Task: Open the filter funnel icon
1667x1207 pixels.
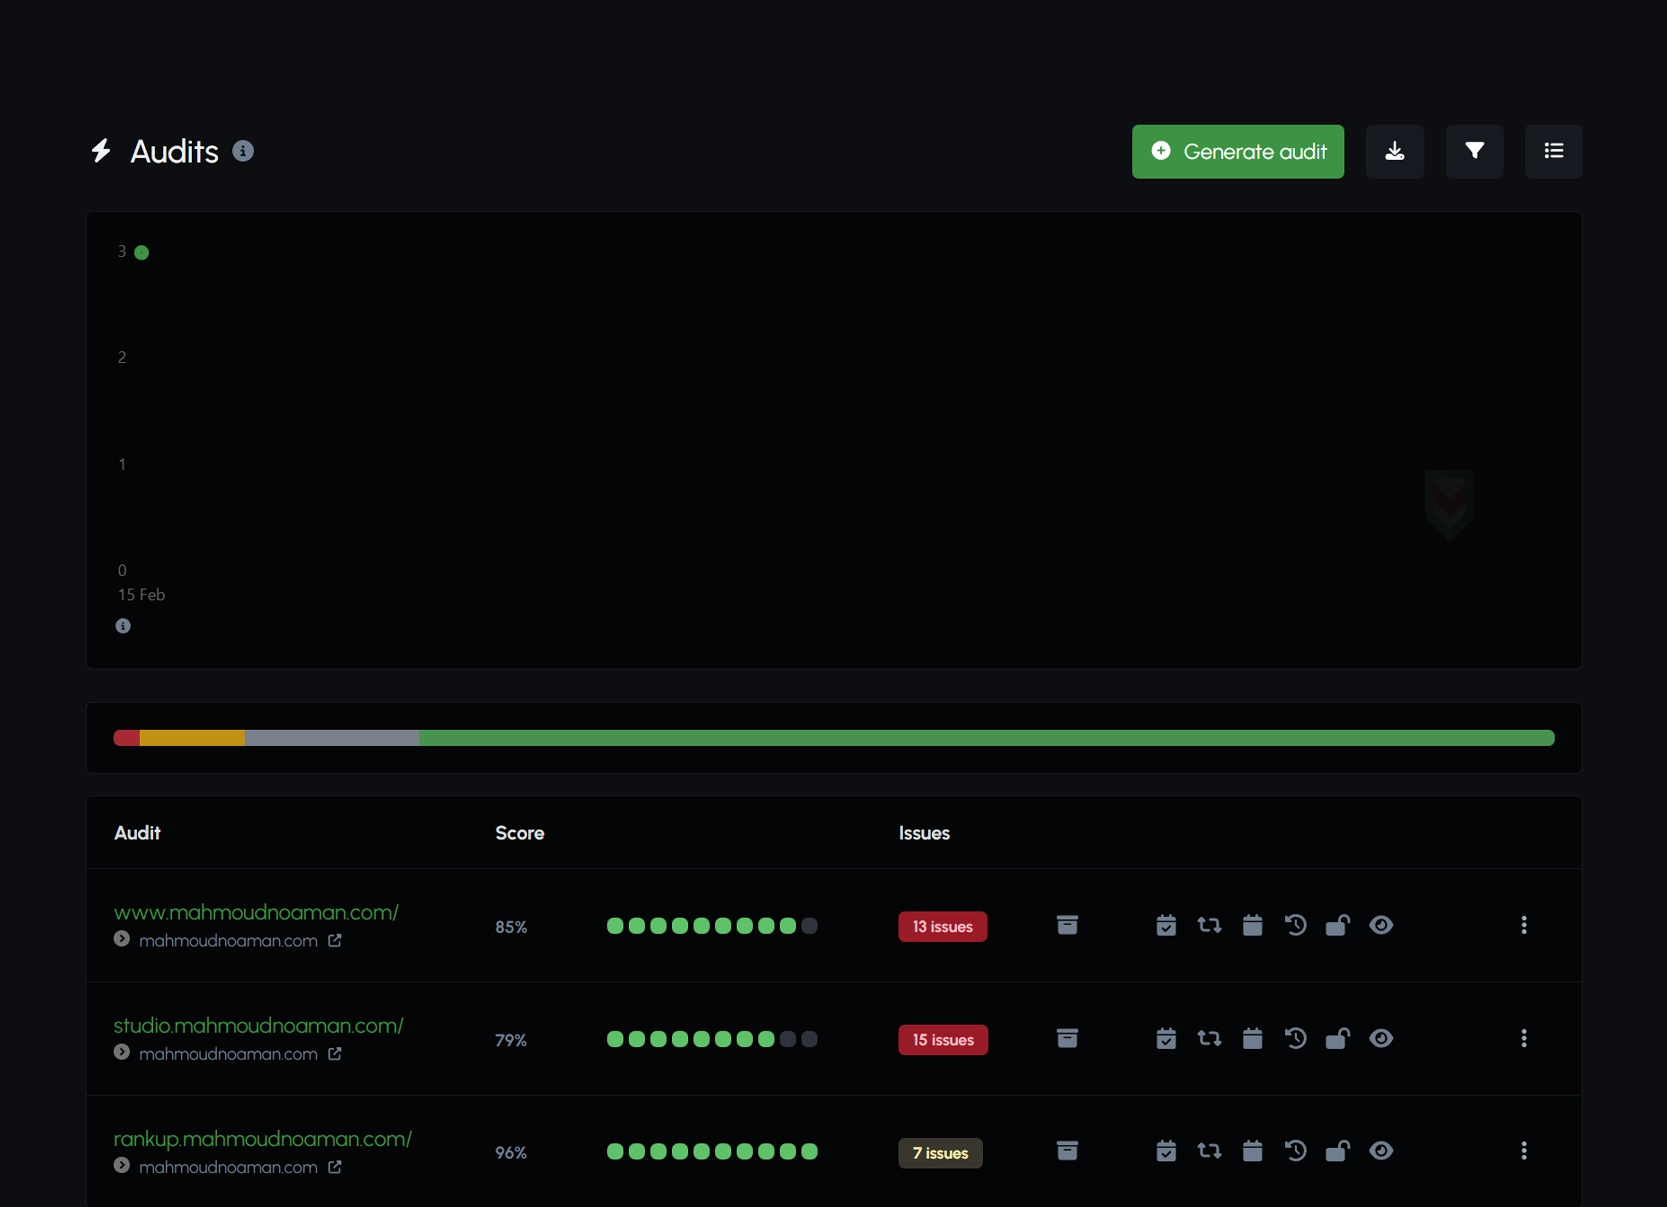Action: point(1474,152)
